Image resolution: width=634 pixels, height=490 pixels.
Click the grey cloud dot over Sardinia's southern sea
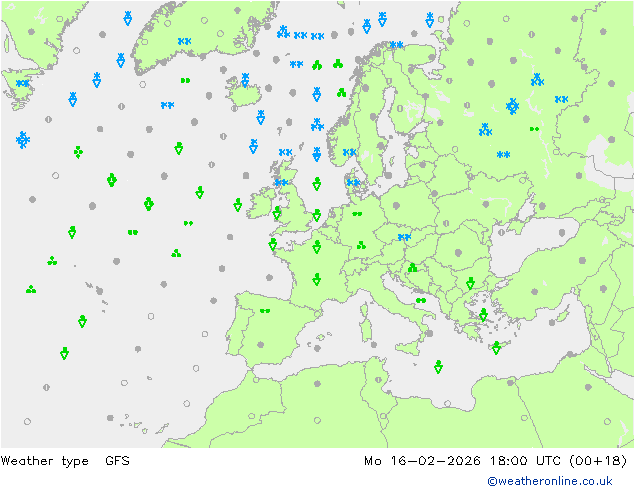(374, 345)
